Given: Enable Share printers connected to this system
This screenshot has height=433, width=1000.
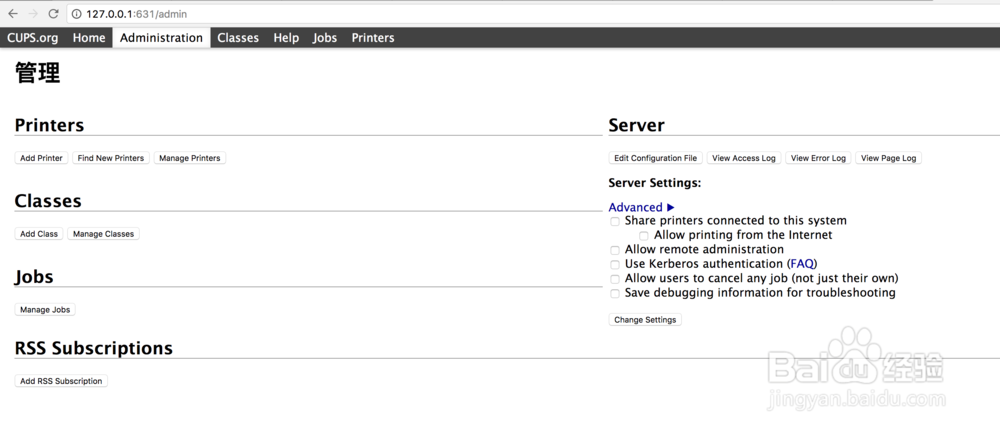Looking at the screenshot, I should (615, 221).
